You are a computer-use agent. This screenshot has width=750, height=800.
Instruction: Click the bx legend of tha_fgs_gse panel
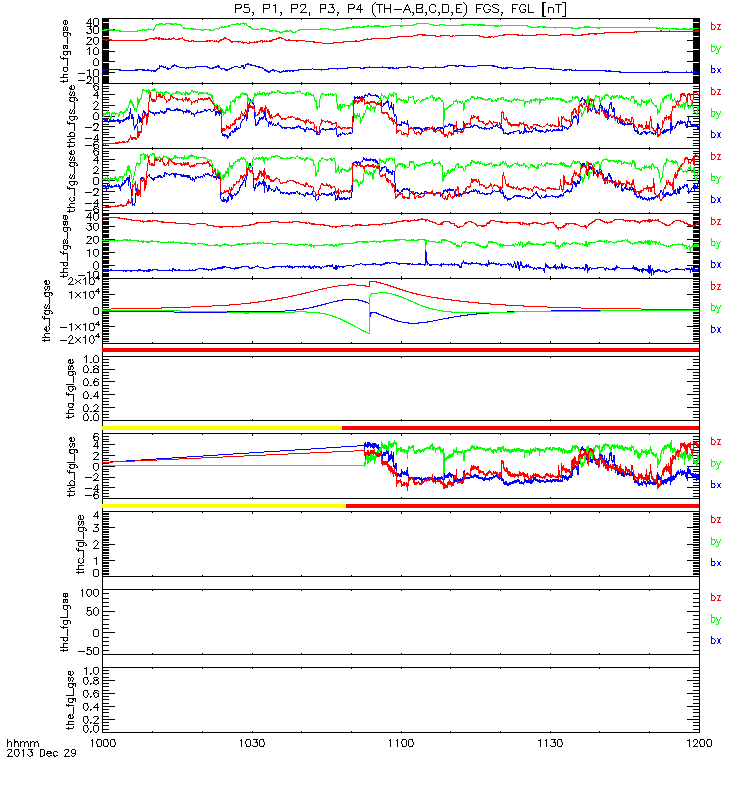coord(716,70)
